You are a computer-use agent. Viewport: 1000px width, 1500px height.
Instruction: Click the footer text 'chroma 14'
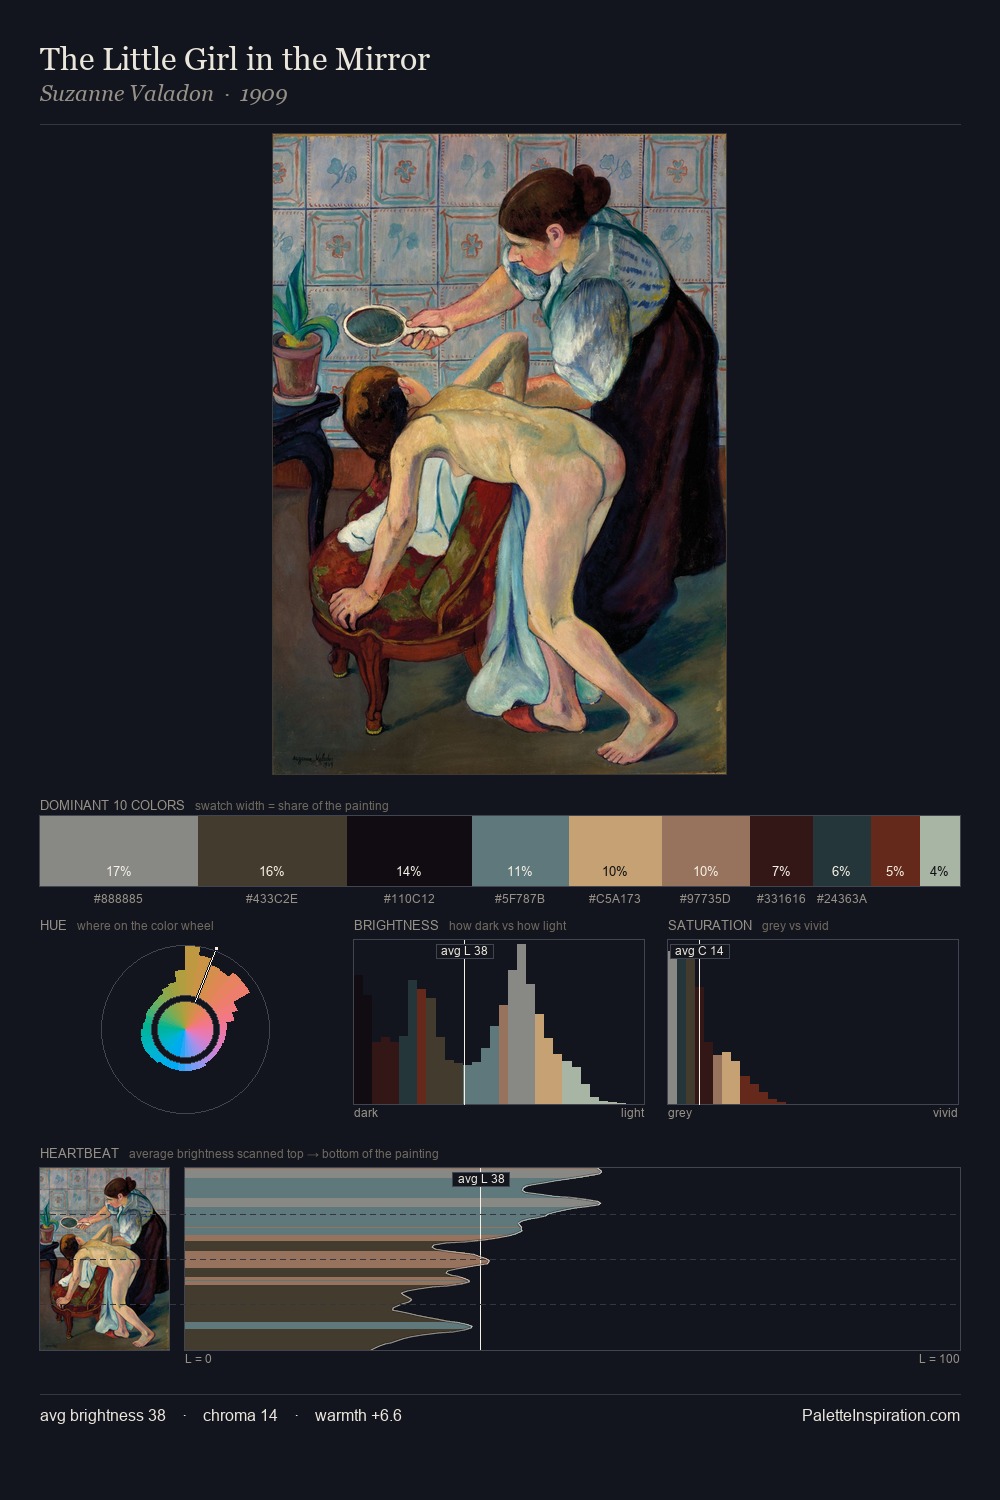[240, 1416]
